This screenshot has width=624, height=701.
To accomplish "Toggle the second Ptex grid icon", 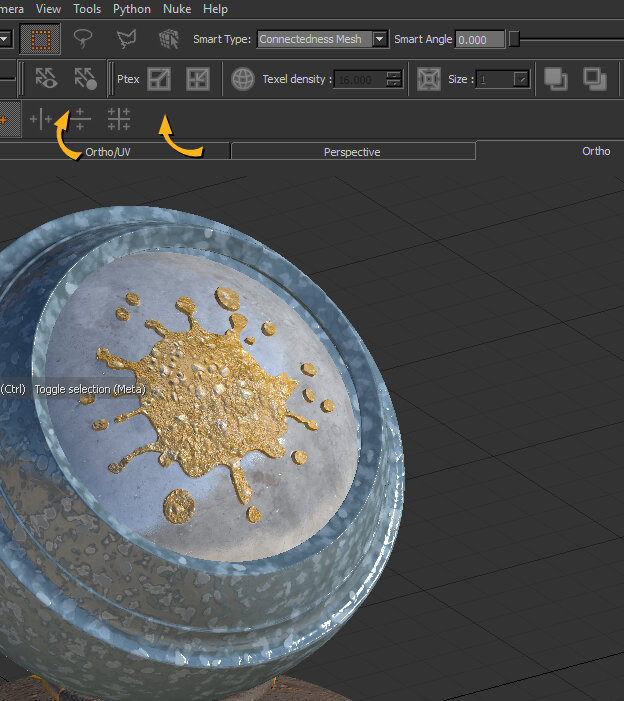I will pyautogui.click(x=198, y=79).
